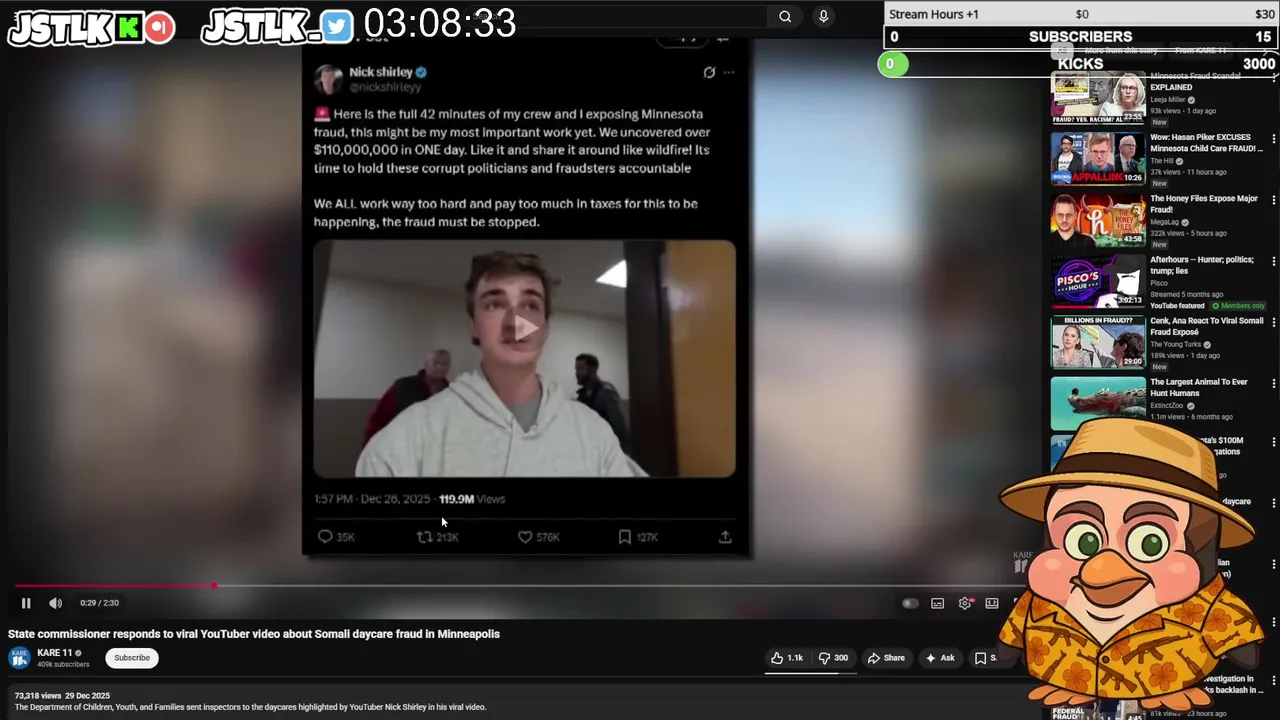Dislike the video with thumbs-down 300
1280x720 pixels.
point(833,658)
